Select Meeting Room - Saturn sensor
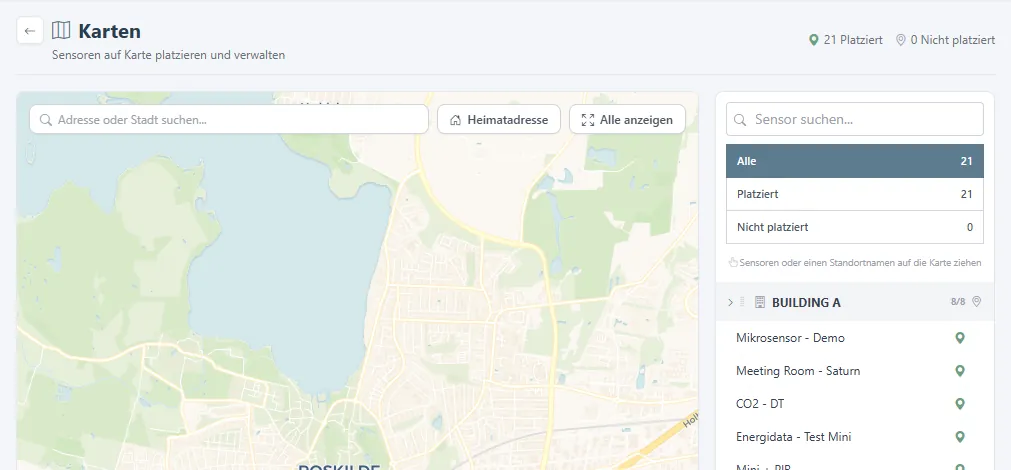 click(x=798, y=371)
